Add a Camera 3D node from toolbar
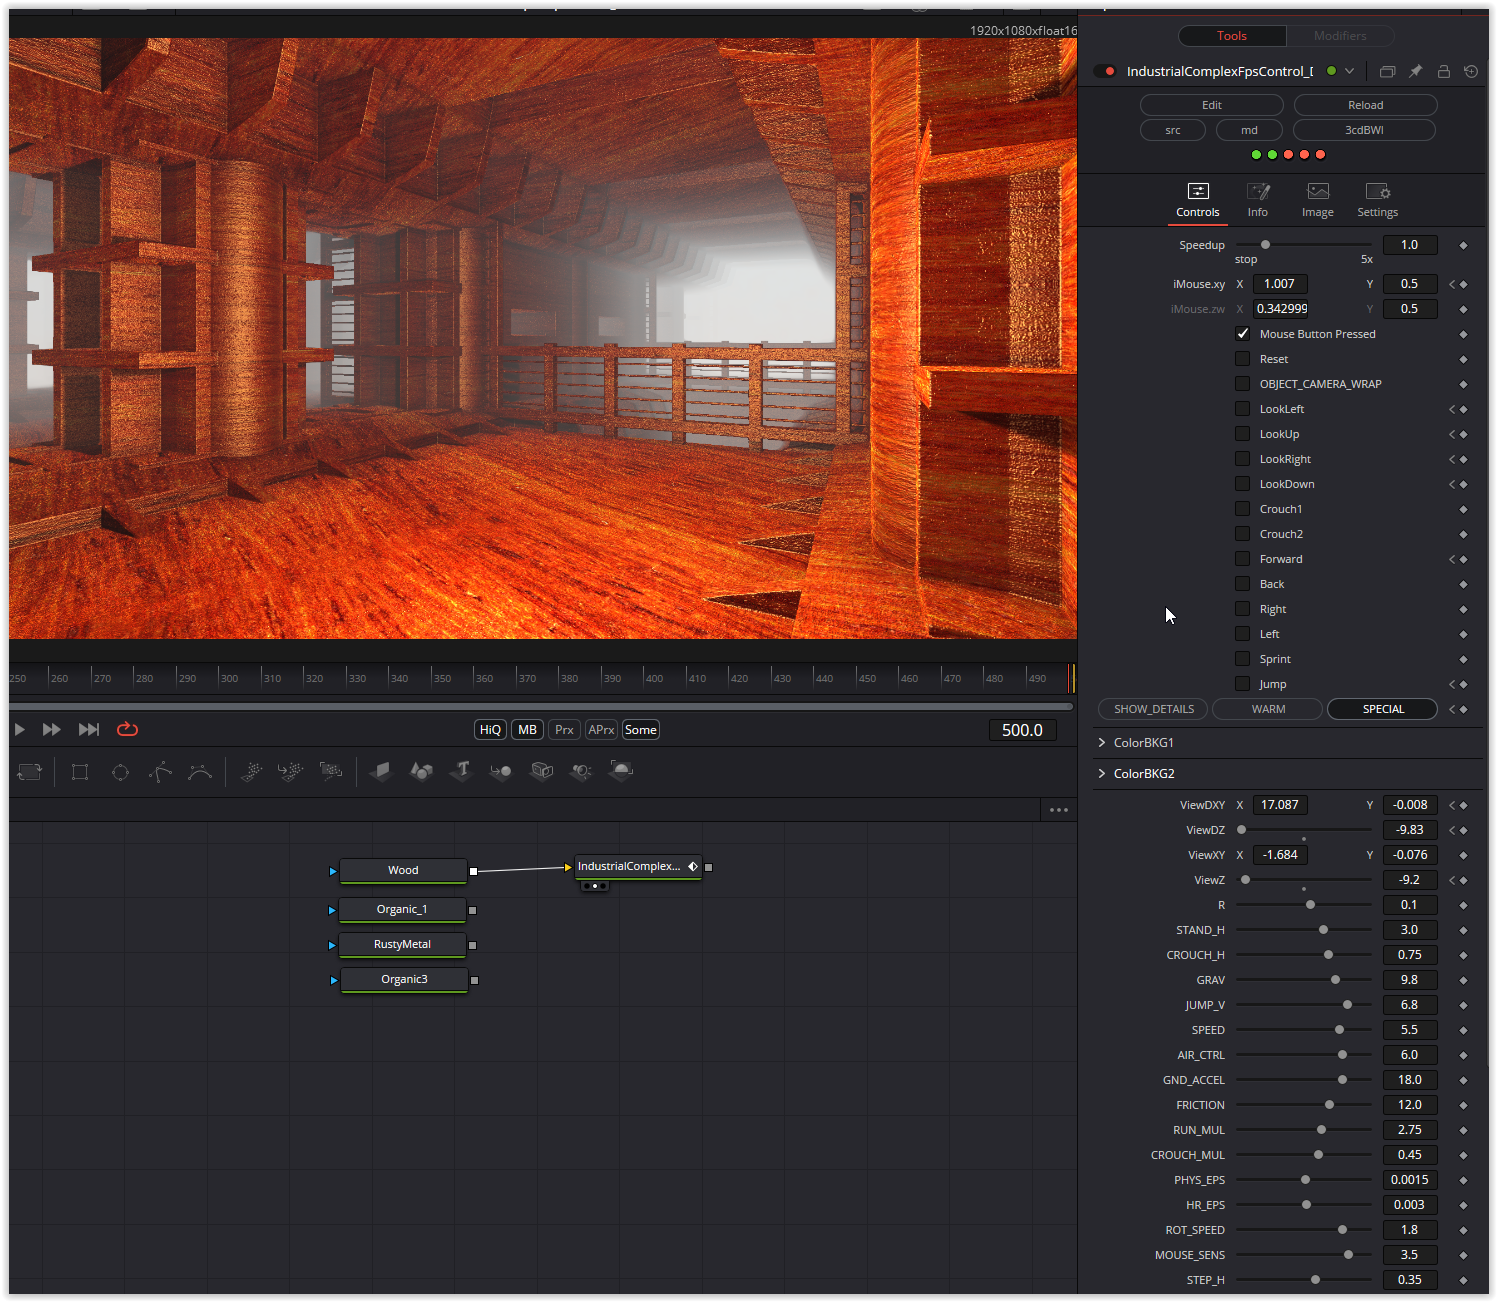 pos(541,771)
